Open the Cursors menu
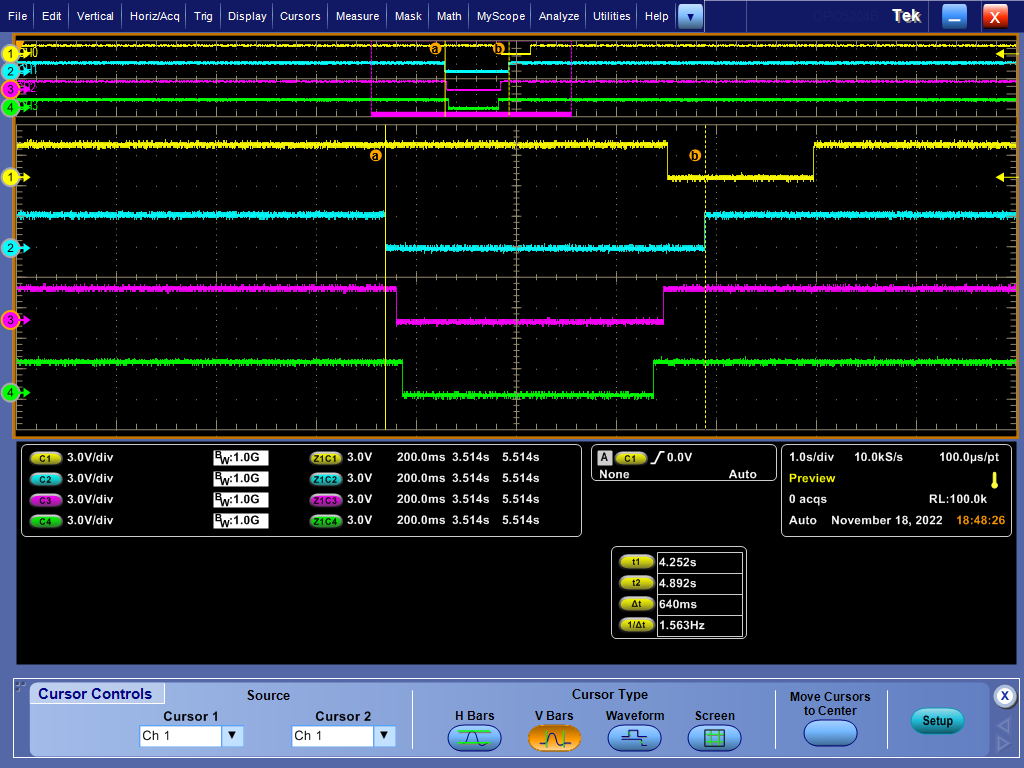The height and width of the screenshot is (768, 1024). coord(300,16)
